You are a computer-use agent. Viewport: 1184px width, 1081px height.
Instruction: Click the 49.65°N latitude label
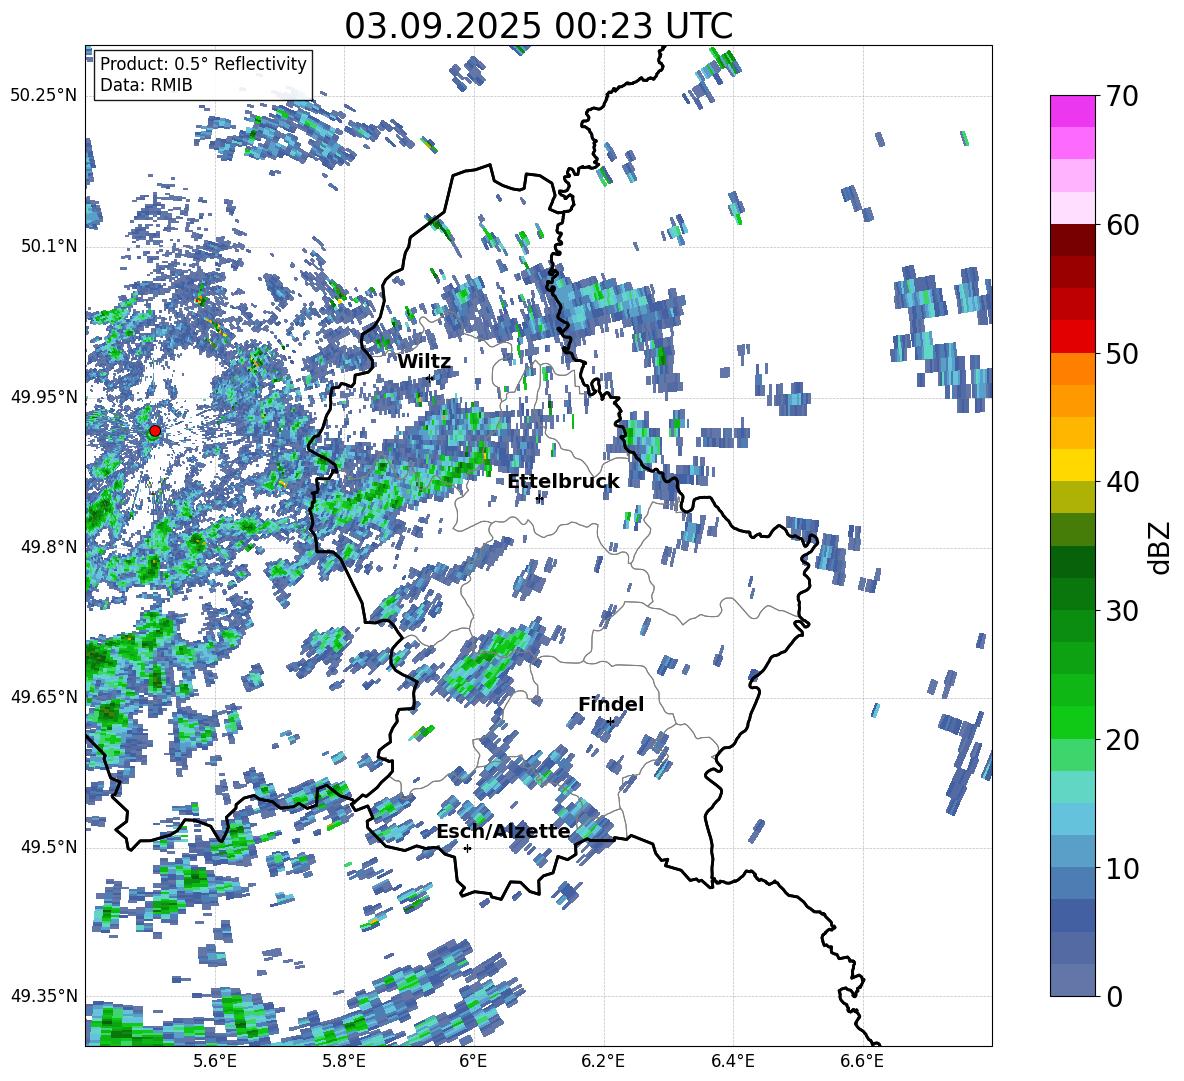tap(43, 696)
